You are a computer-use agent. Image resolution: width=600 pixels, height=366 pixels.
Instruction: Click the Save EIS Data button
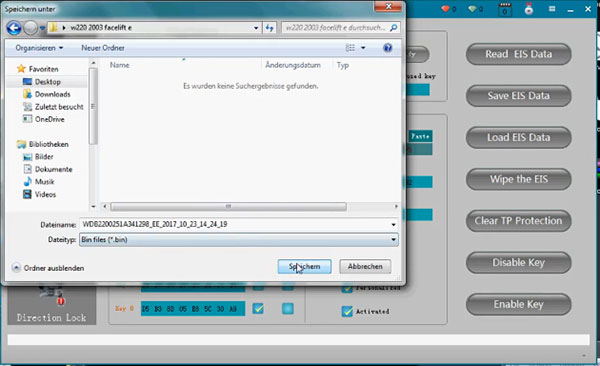coord(518,96)
